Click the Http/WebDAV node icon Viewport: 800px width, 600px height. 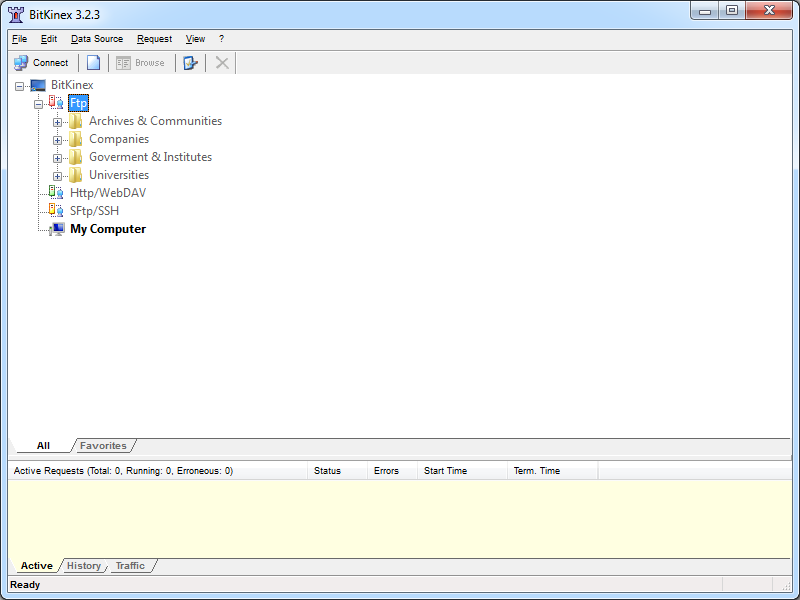56,193
